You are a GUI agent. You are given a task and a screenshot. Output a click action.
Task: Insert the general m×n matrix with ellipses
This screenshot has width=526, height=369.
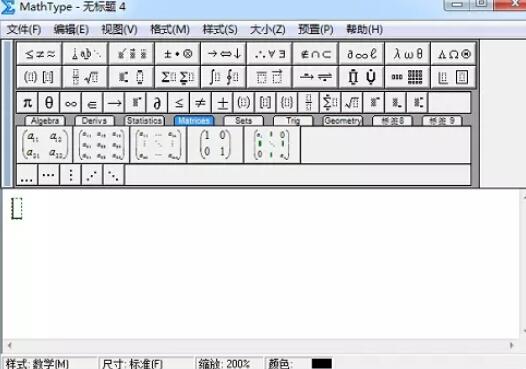[158, 145]
